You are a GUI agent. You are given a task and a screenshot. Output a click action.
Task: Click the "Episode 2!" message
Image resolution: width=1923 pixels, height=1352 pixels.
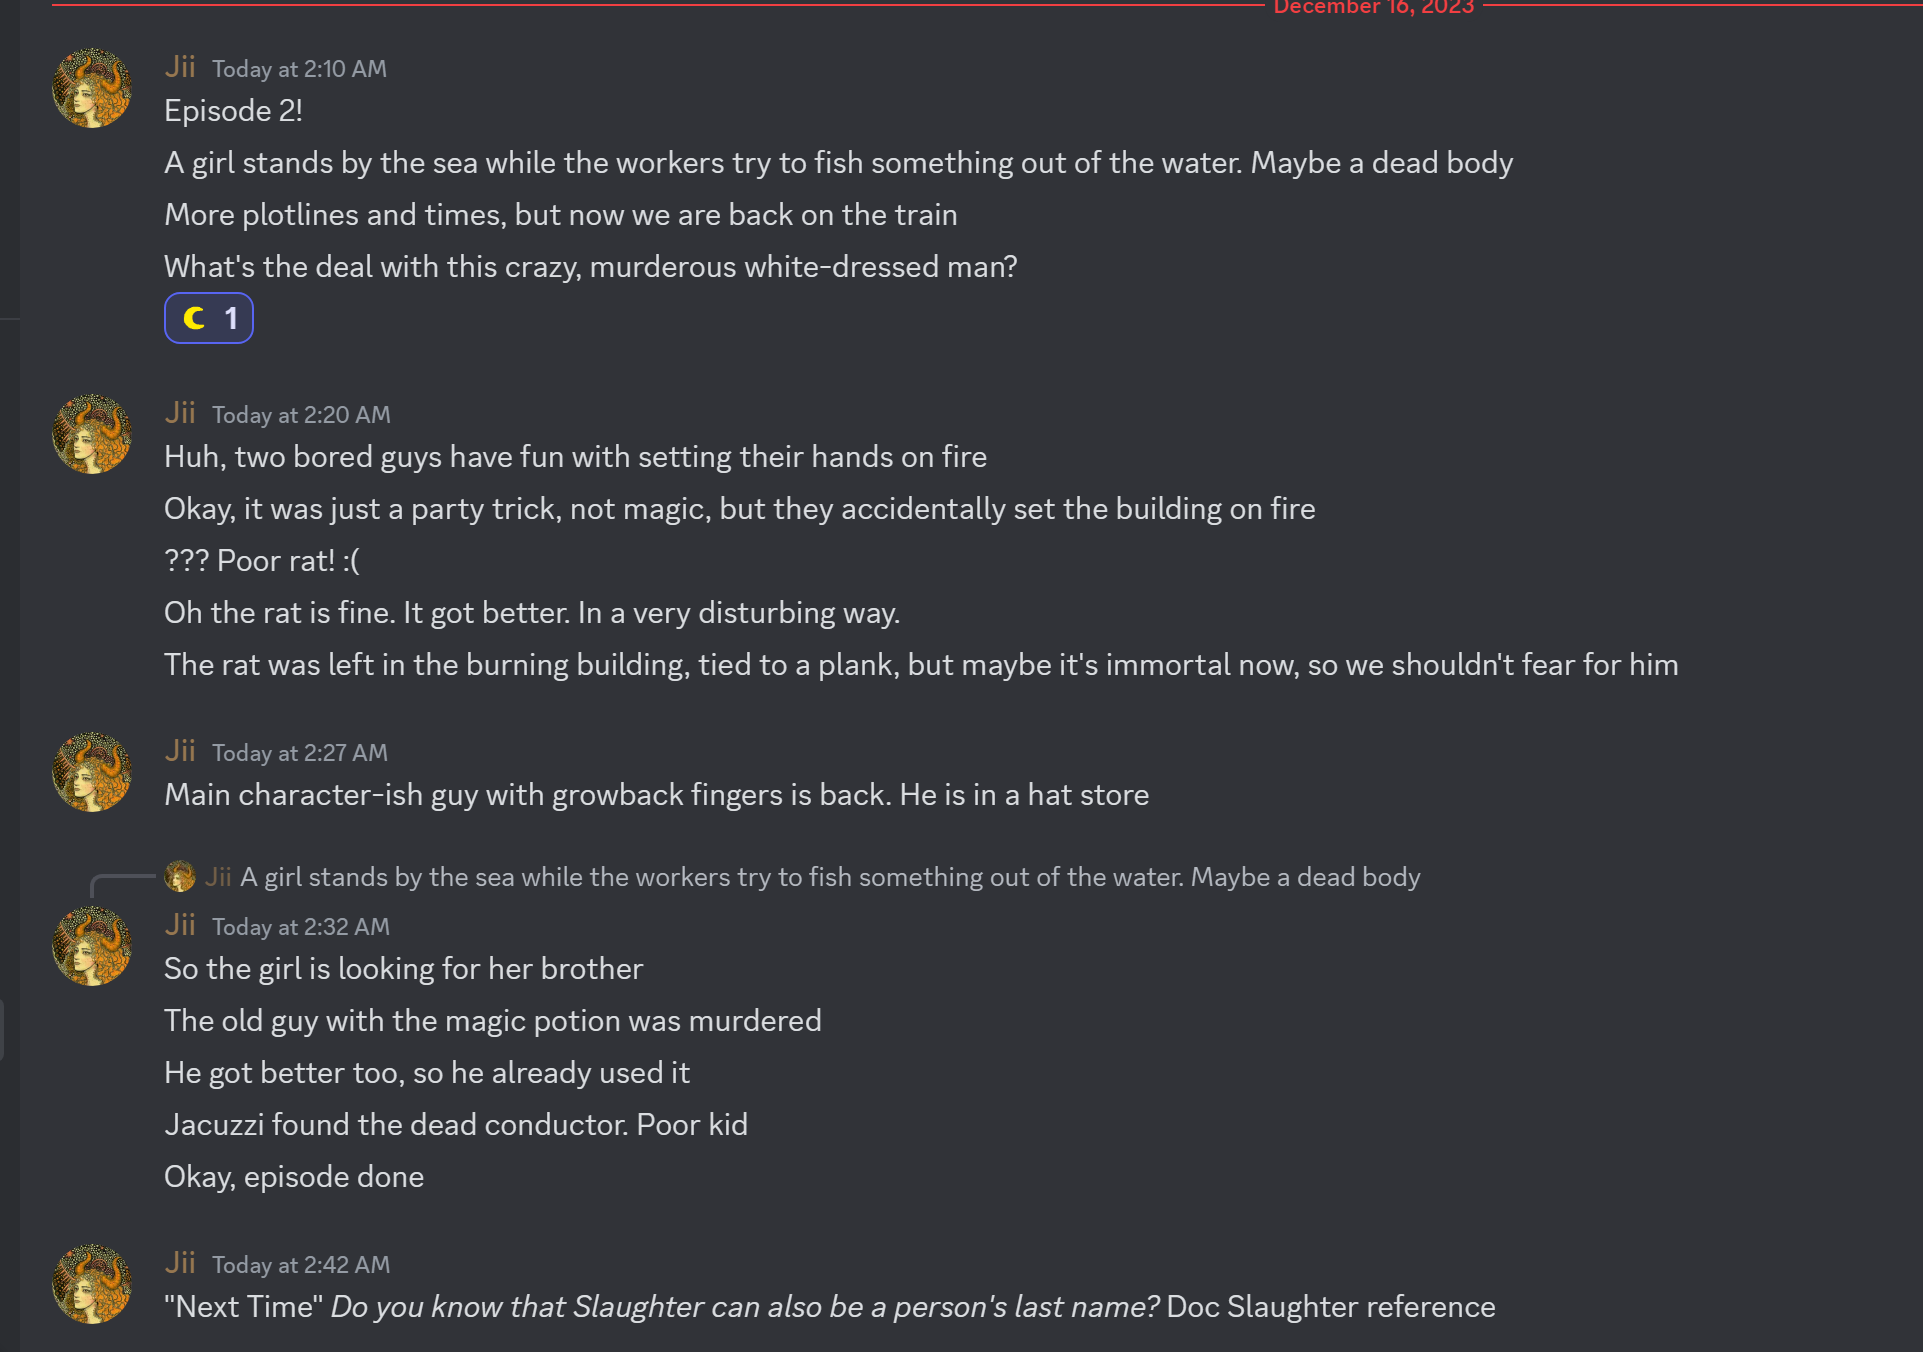233,111
